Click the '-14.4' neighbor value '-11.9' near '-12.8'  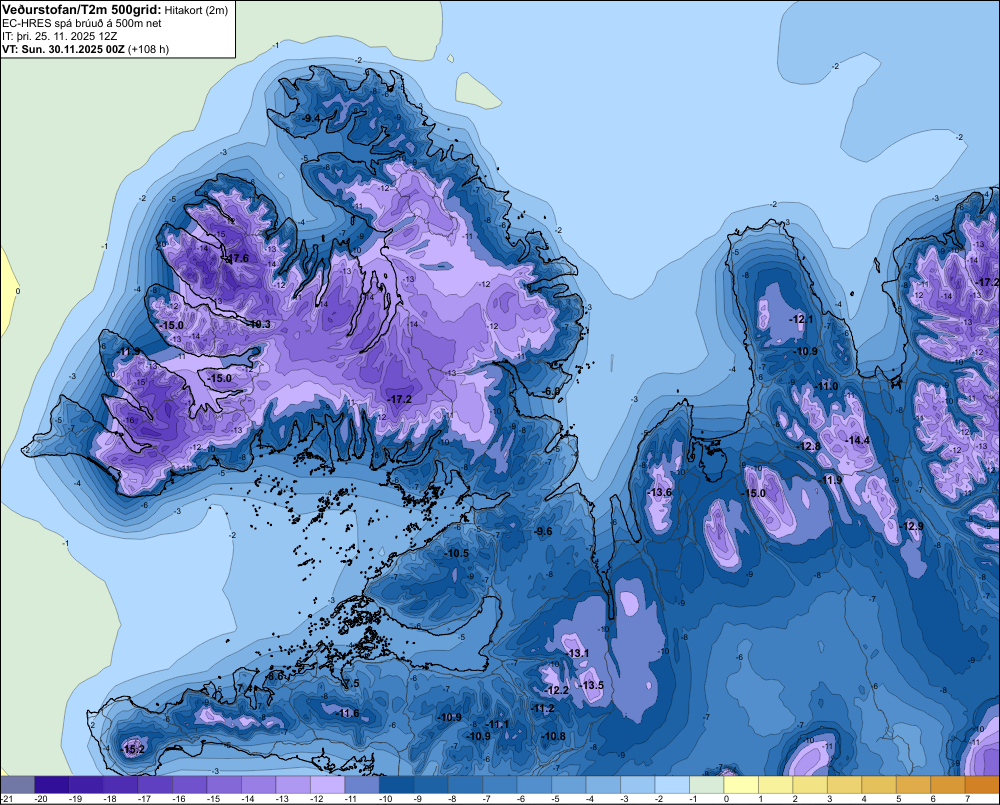tap(832, 480)
